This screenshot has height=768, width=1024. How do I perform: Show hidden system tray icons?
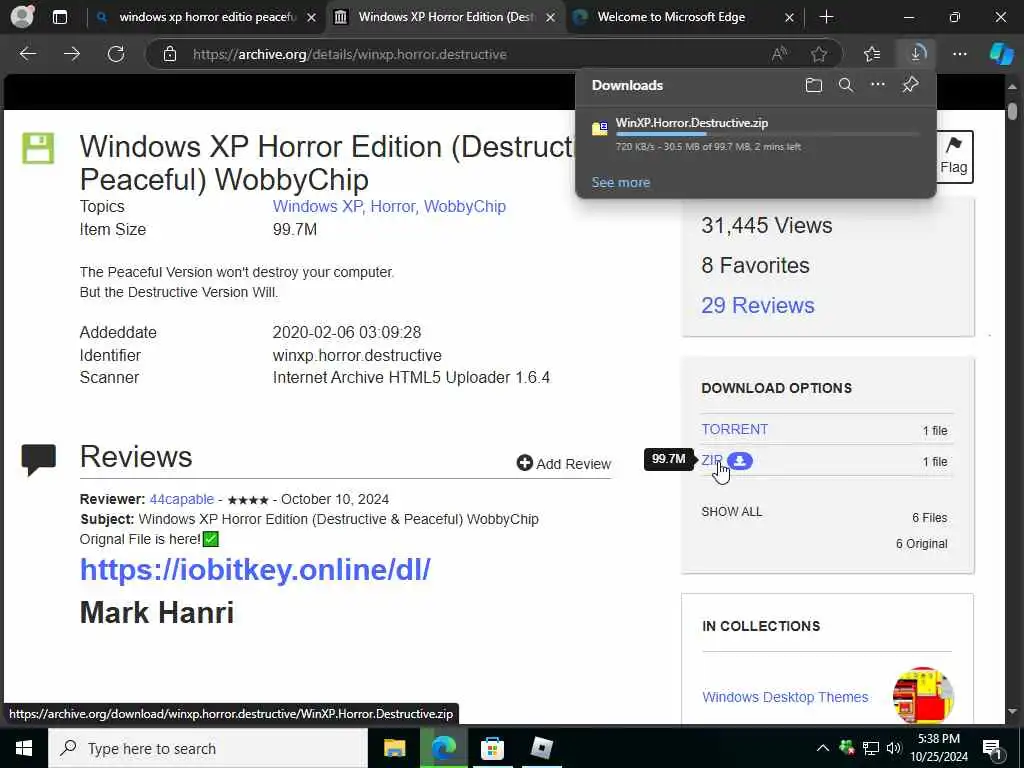pos(823,748)
